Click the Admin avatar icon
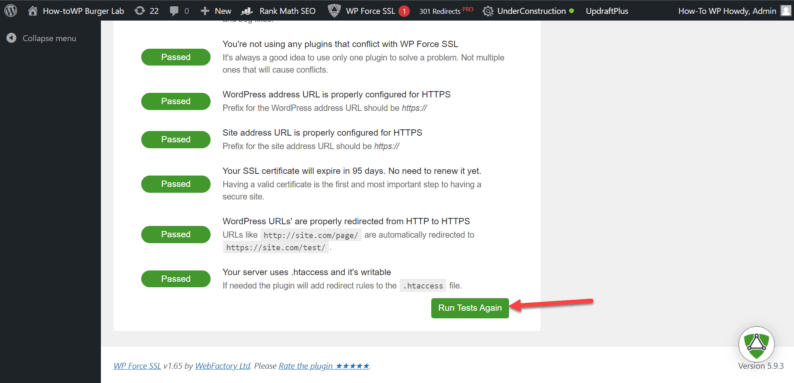This screenshot has height=383, width=794. point(785,11)
